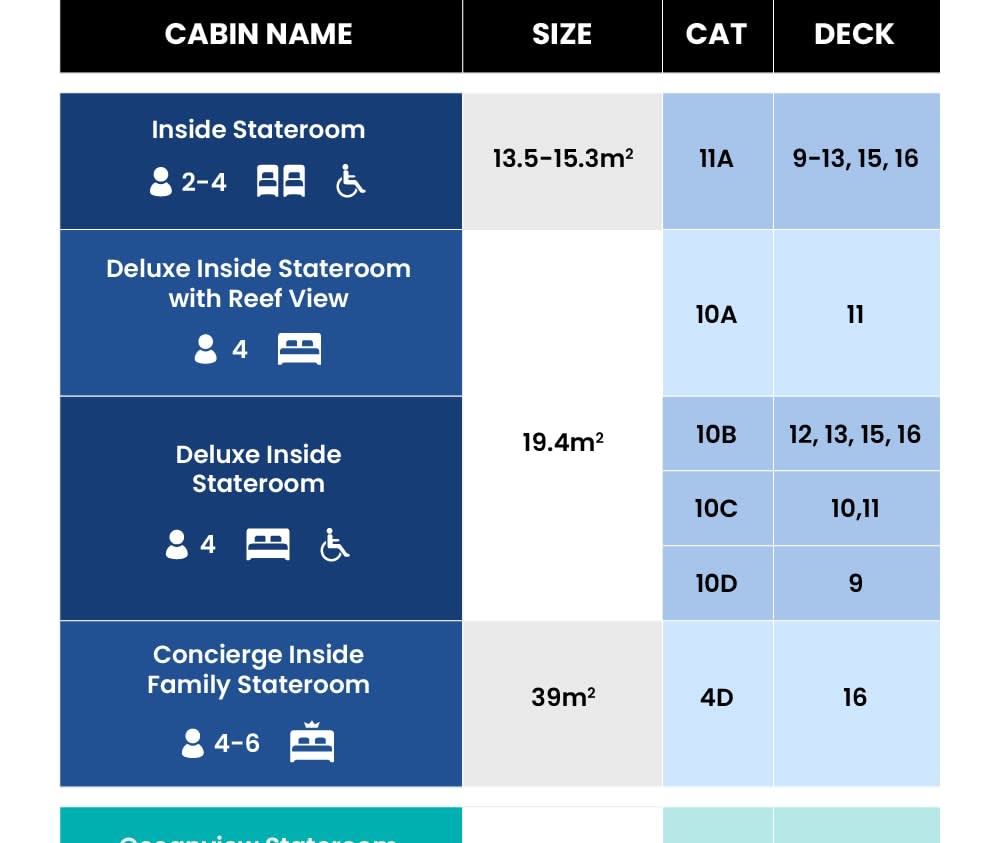Click the CAT column header
The width and height of the screenshot is (1001, 843).
pyautogui.click(x=716, y=34)
